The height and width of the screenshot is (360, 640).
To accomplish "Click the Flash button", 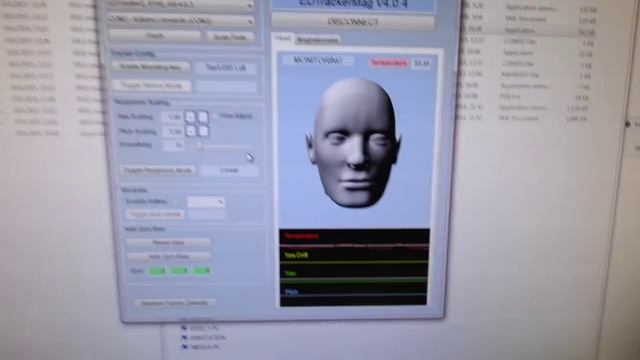I will pyautogui.click(x=155, y=36).
